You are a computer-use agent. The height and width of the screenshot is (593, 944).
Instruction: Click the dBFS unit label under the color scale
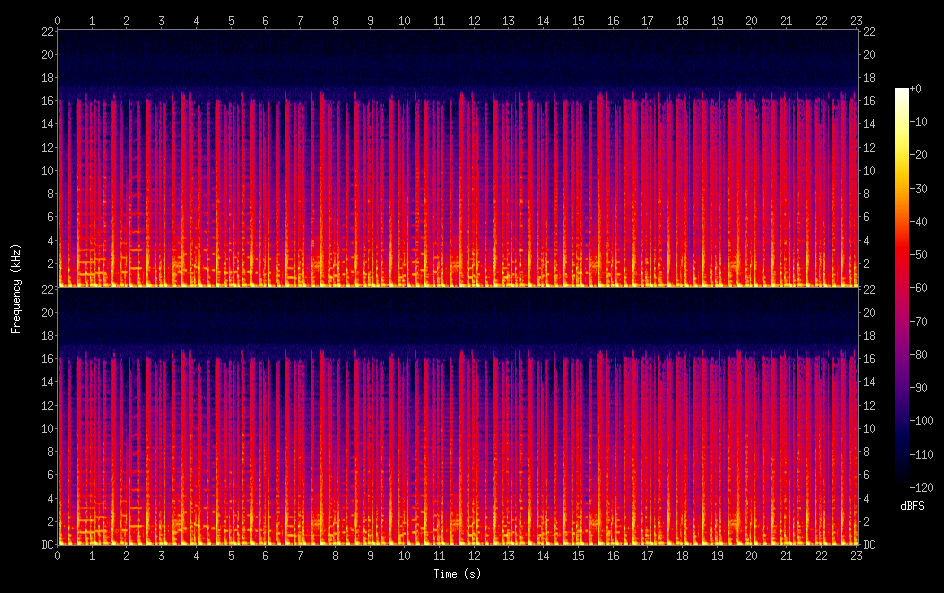point(912,506)
